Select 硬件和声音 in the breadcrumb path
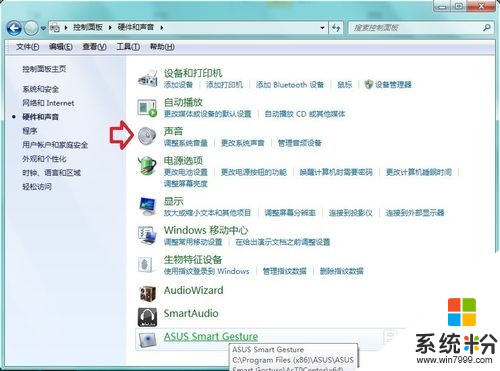The width and height of the screenshot is (500, 371). (136, 27)
